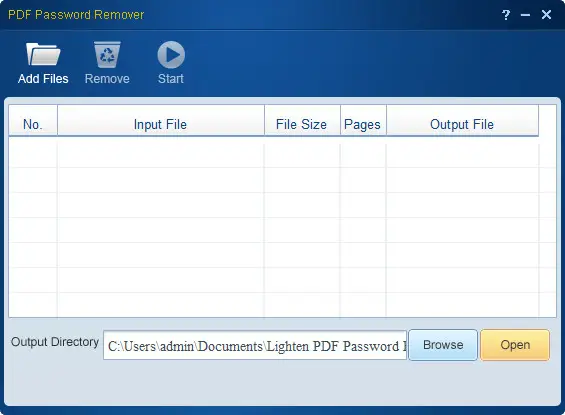This screenshot has height=415, width=565.
Task: Click the Output Directory label
Action: pos(55,342)
